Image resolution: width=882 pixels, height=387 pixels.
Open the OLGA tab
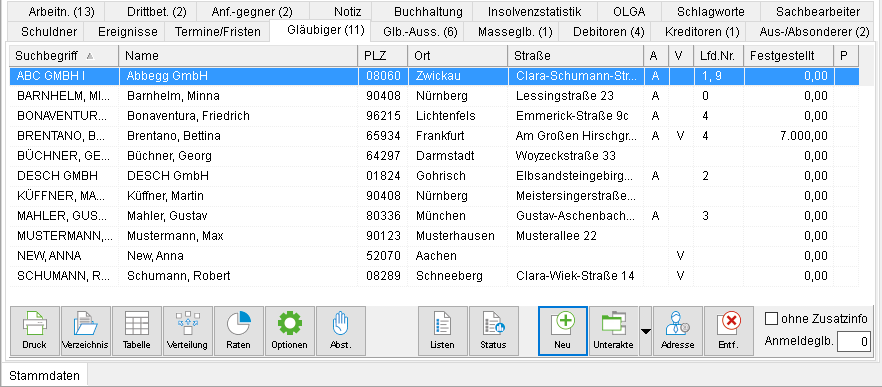point(629,11)
